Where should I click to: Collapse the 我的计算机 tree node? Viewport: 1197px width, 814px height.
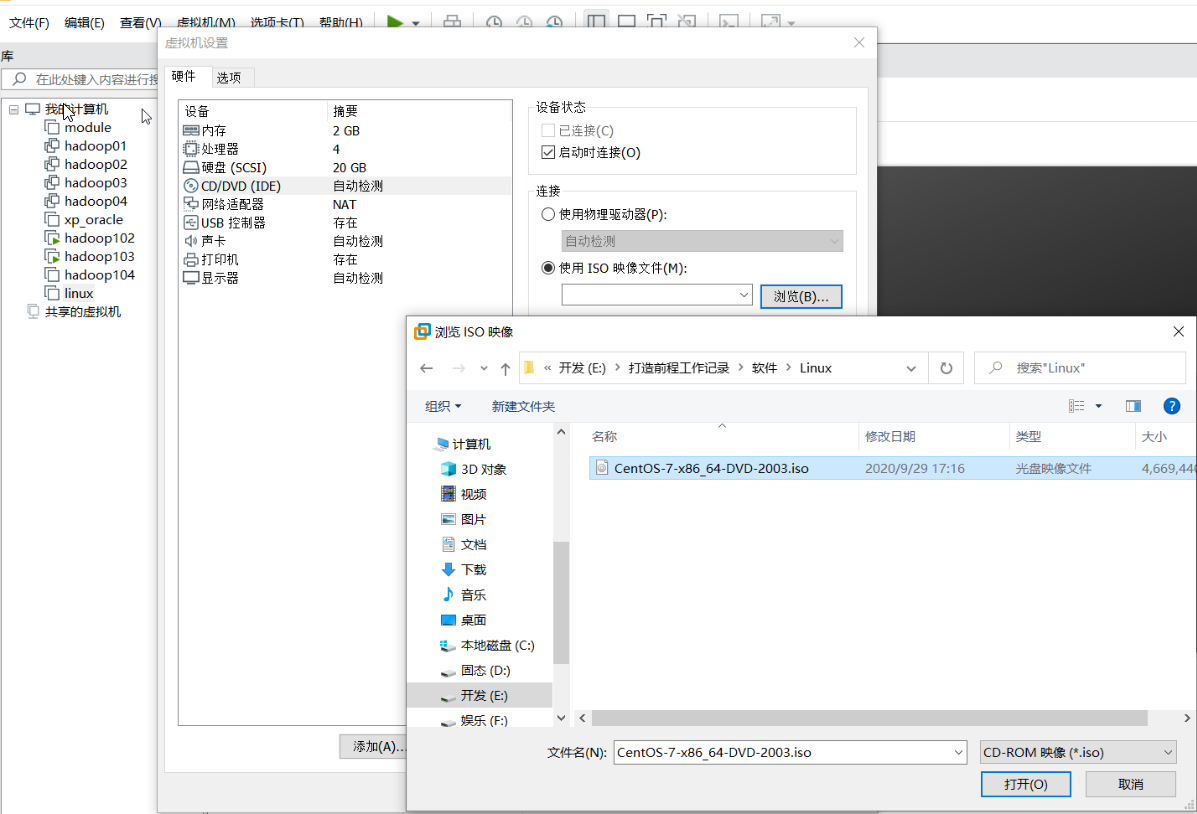pyautogui.click(x=14, y=109)
